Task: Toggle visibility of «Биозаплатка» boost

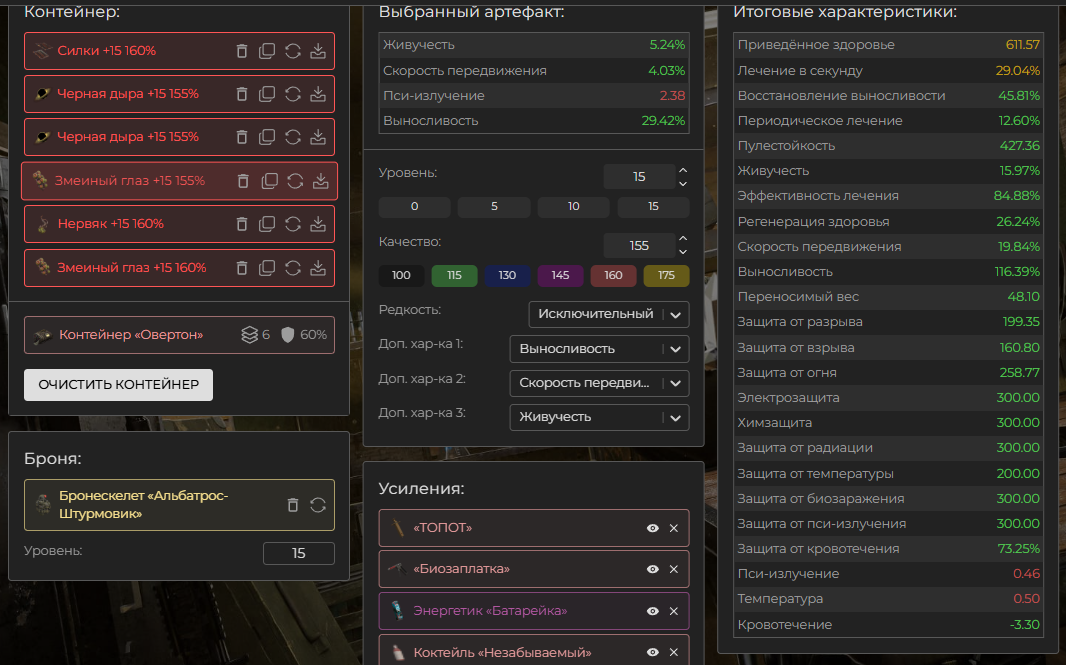Action: (653, 569)
